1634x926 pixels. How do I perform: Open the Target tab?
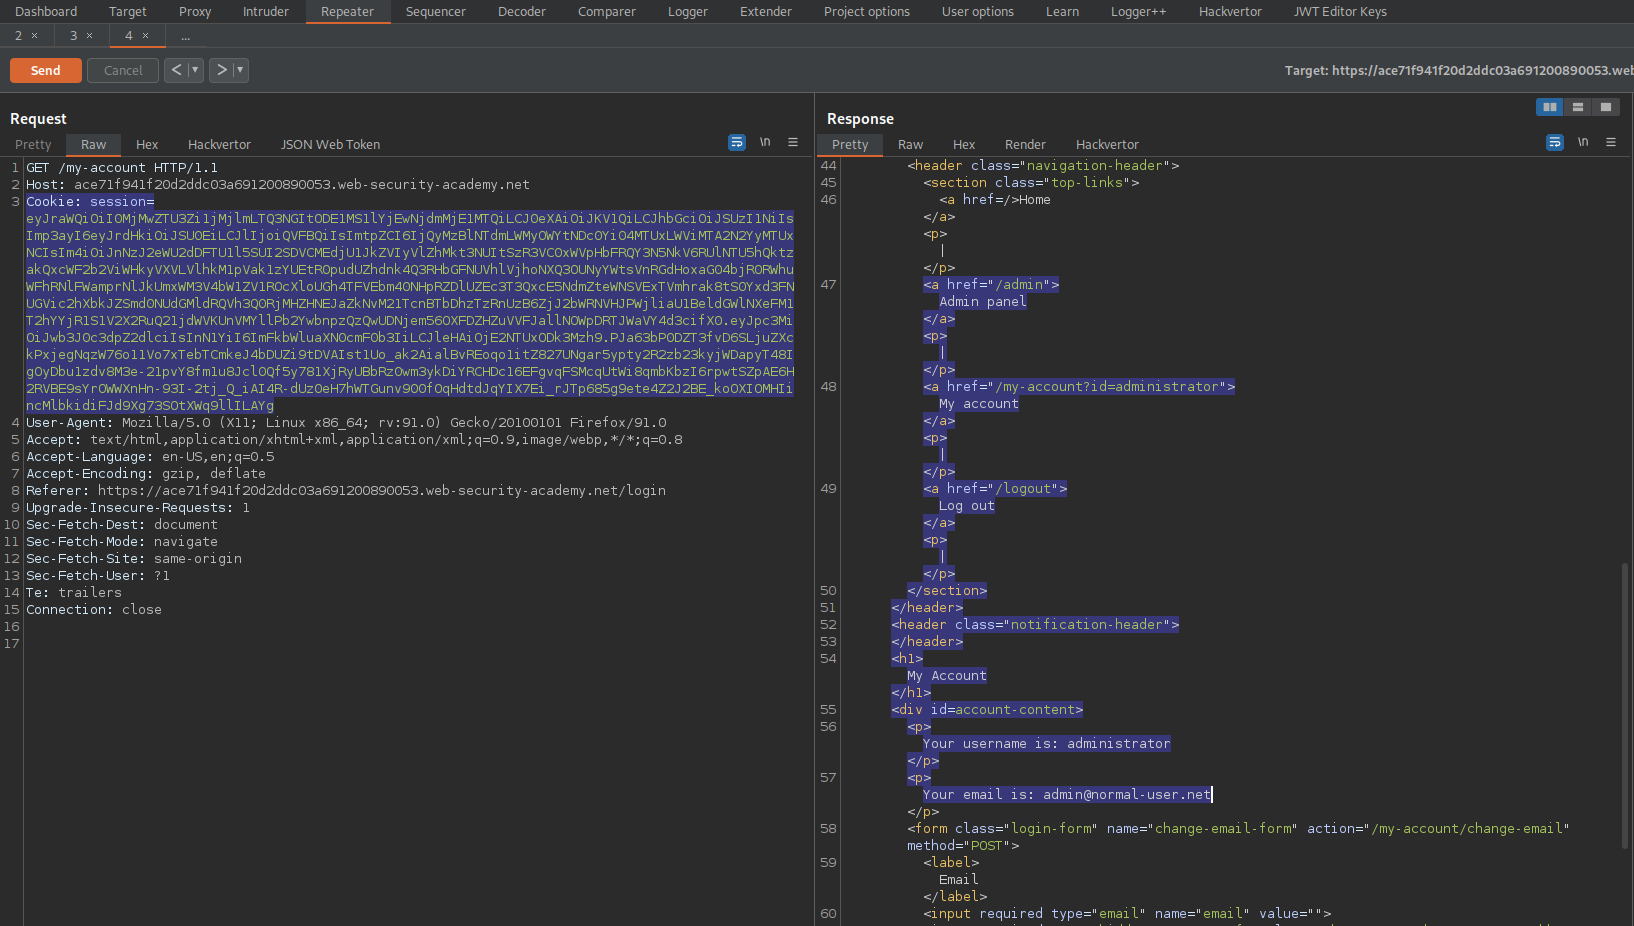pyautogui.click(x=128, y=12)
